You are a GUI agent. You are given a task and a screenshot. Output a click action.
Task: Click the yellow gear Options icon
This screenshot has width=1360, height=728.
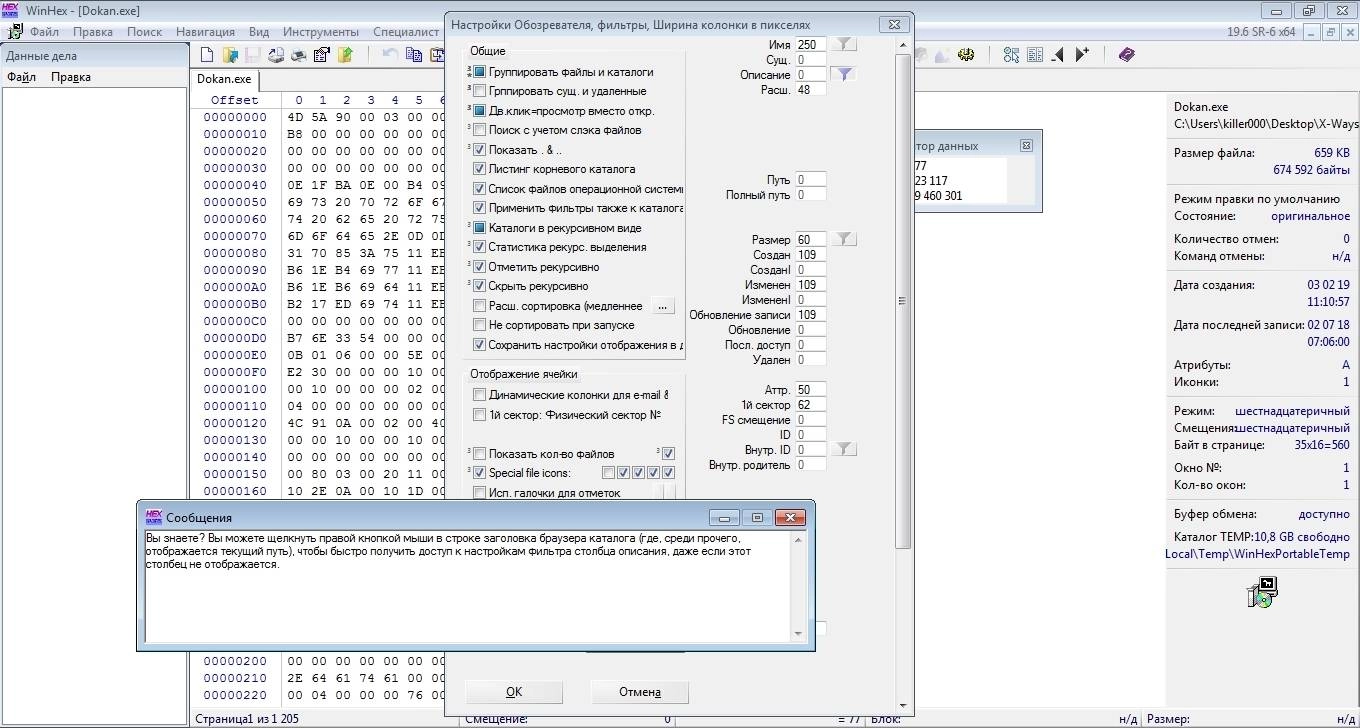(965, 55)
